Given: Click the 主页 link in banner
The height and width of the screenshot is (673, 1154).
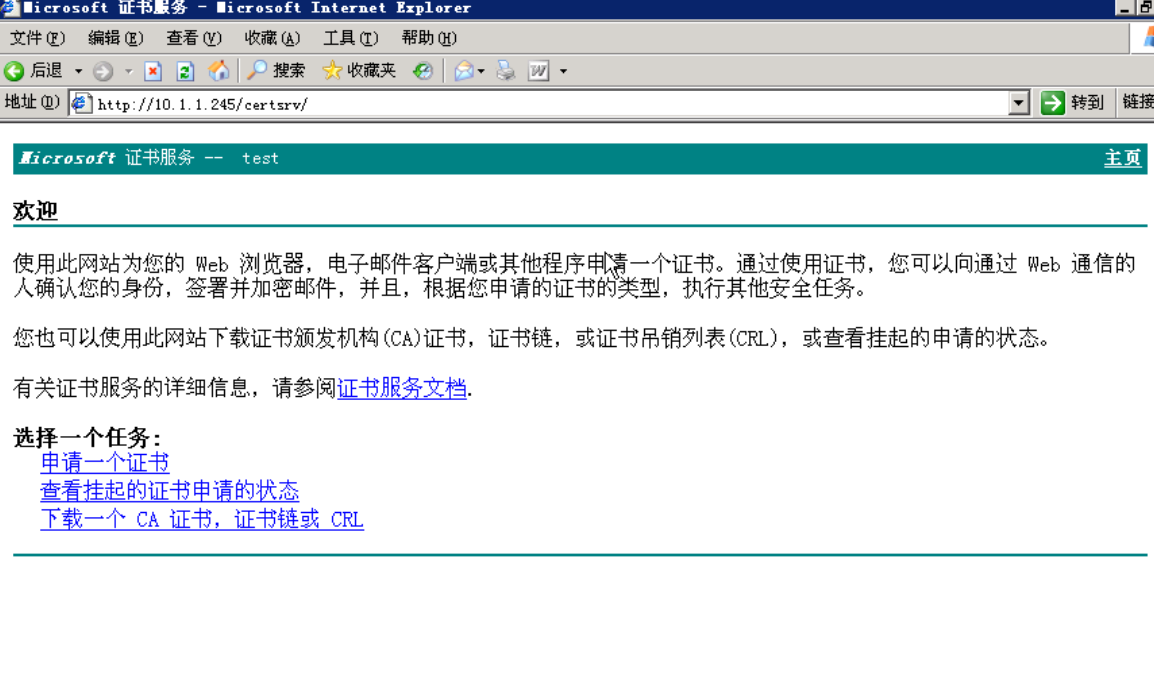Looking at the screenshot, I should click(1122, 158).
